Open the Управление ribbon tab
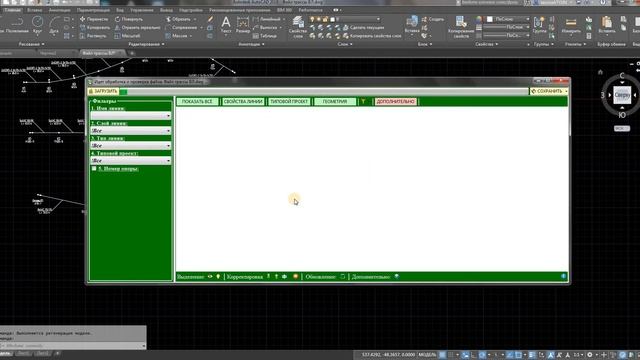This screenshot has width=640, height=360. click(x=142, y=10)
